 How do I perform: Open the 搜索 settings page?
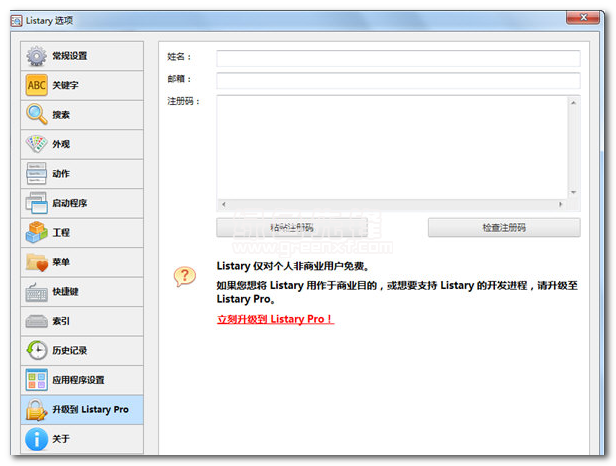coord(82,115)
